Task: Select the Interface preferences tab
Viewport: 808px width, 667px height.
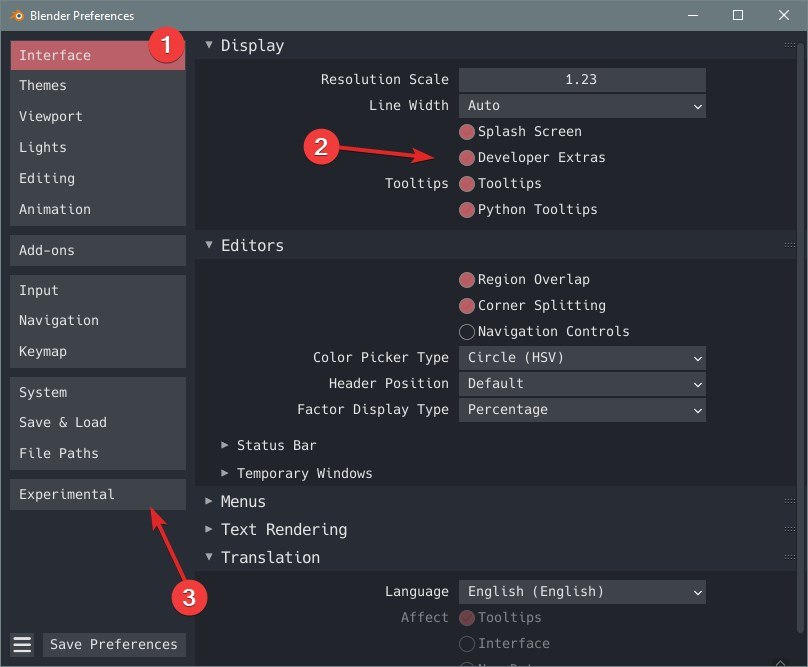Action: point(97,55)
